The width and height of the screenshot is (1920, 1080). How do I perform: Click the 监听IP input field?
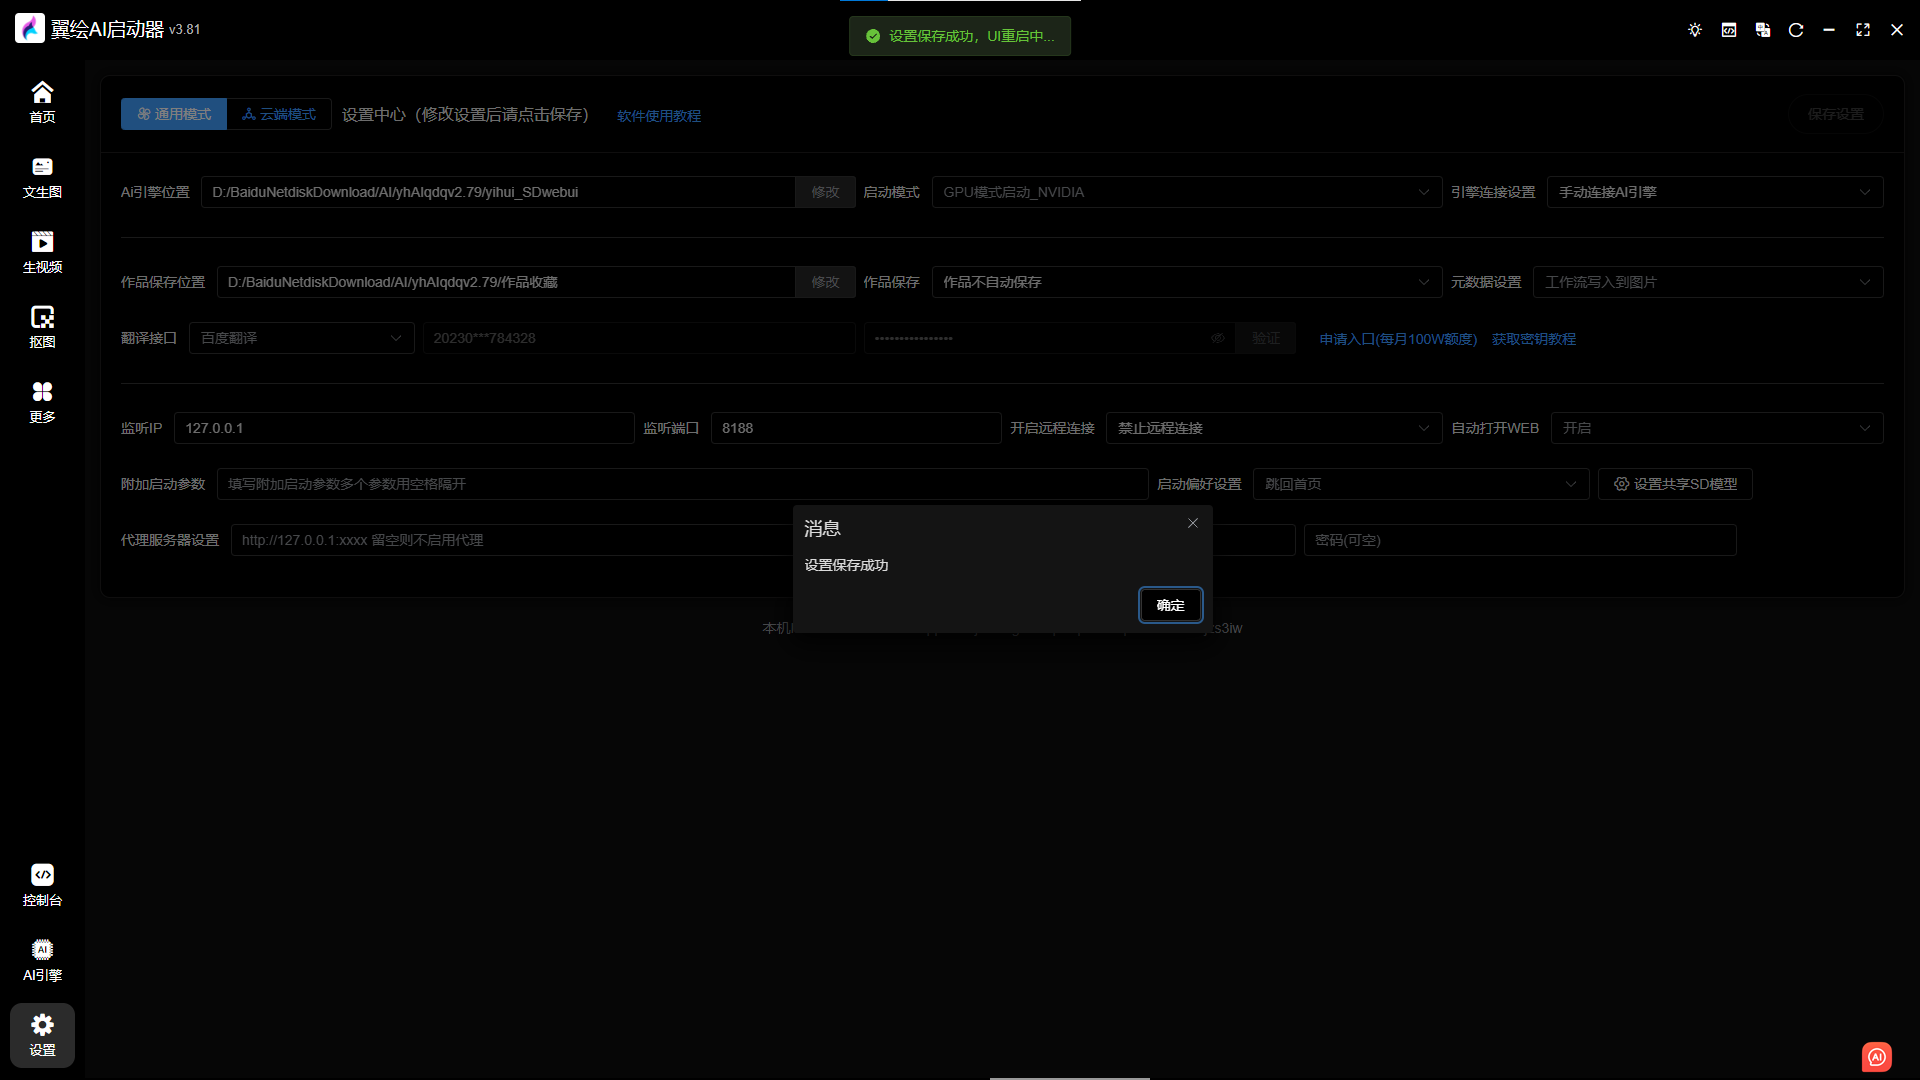(404, 428)
